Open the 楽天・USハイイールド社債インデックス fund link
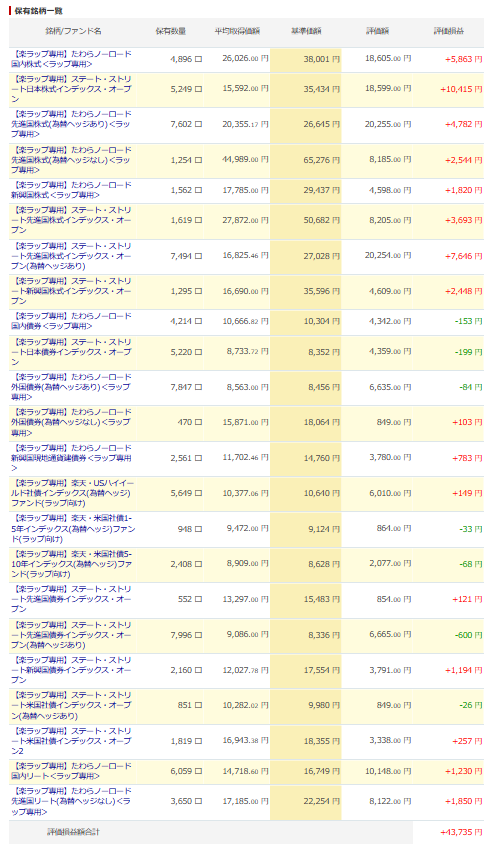This screenshot has height=844, width=491. pyautogui.click(x=73, y=493)
